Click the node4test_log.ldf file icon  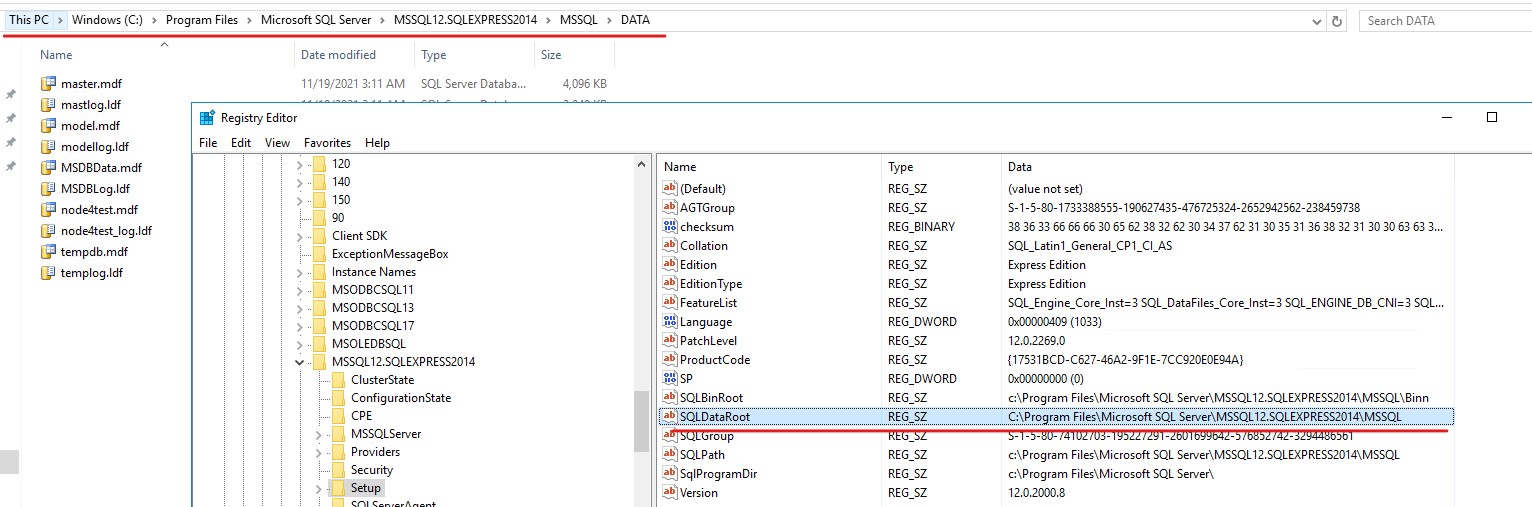point(47,231)
